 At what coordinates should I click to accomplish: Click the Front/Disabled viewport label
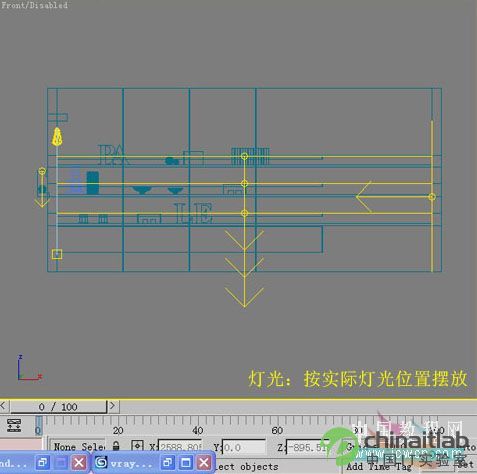(x=34, y=5)
